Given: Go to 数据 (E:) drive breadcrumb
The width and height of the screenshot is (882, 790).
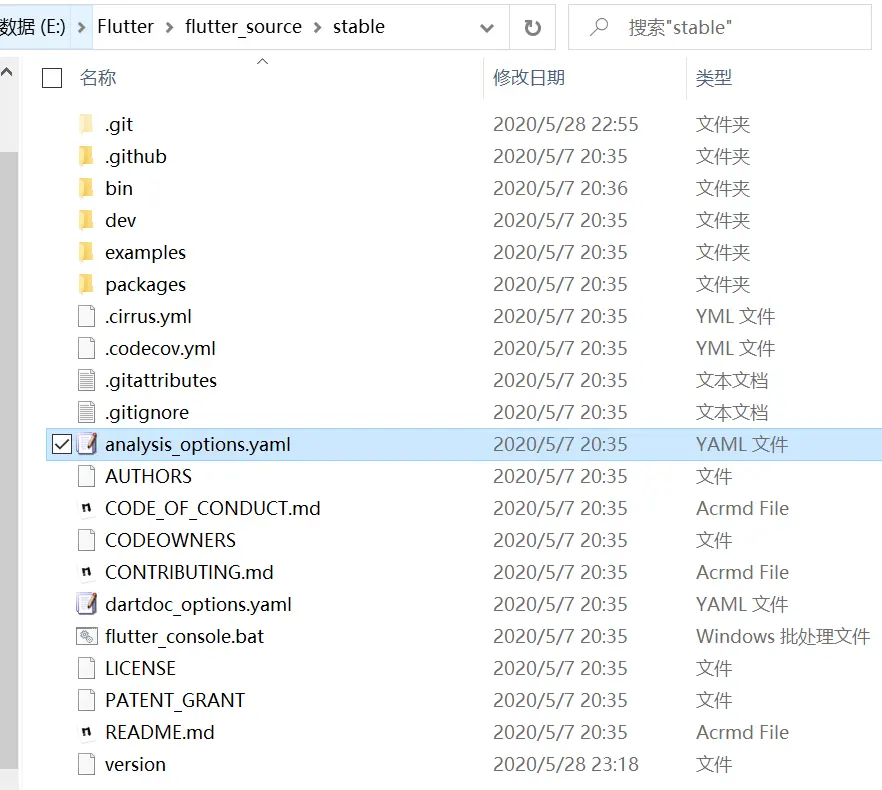Looking at the screenshot, I should pos(33,26).
